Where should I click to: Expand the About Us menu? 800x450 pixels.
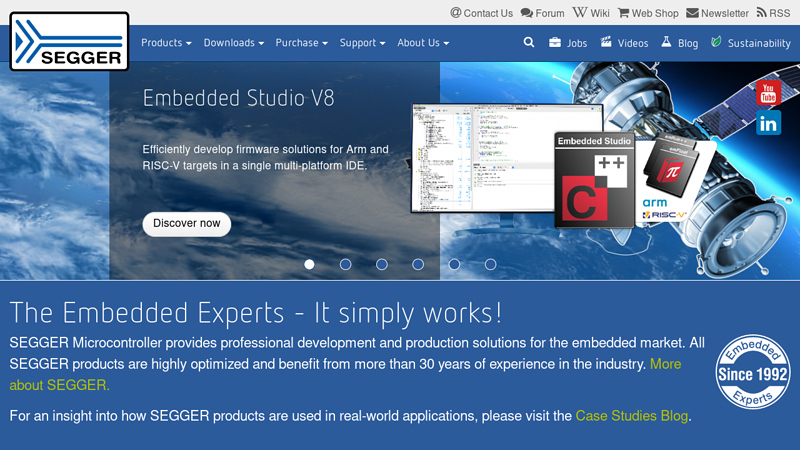[423, 43]
